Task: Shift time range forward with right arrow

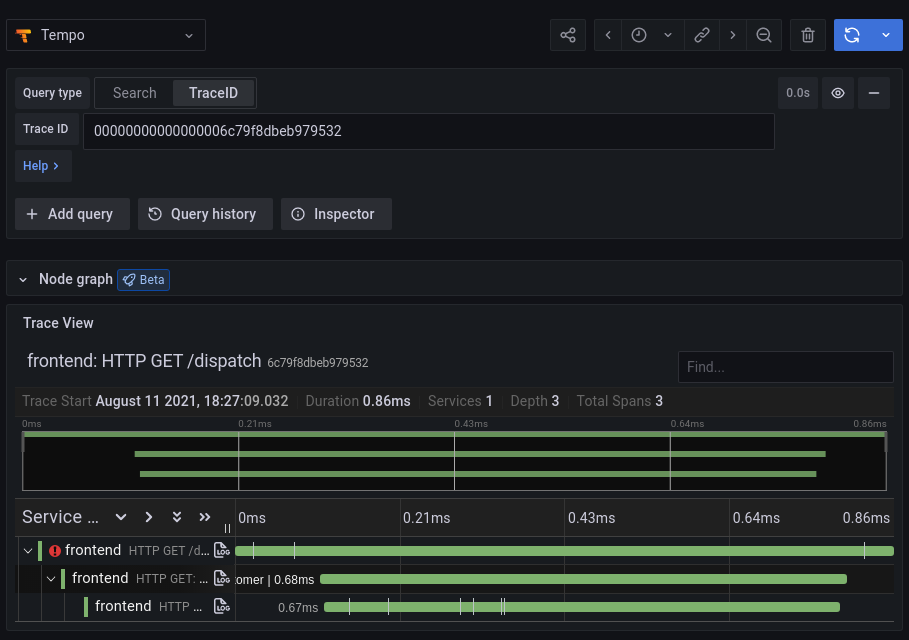Action: click(733, 34)
